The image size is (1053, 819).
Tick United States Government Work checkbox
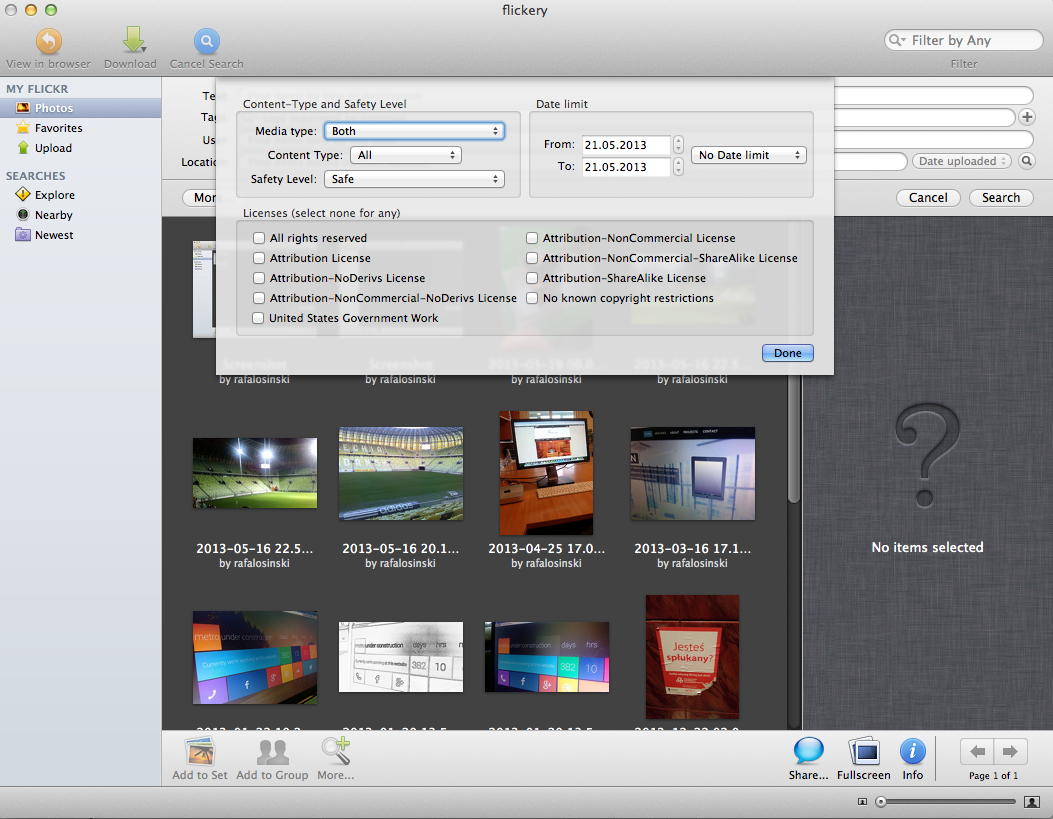(x=259, y=318)
